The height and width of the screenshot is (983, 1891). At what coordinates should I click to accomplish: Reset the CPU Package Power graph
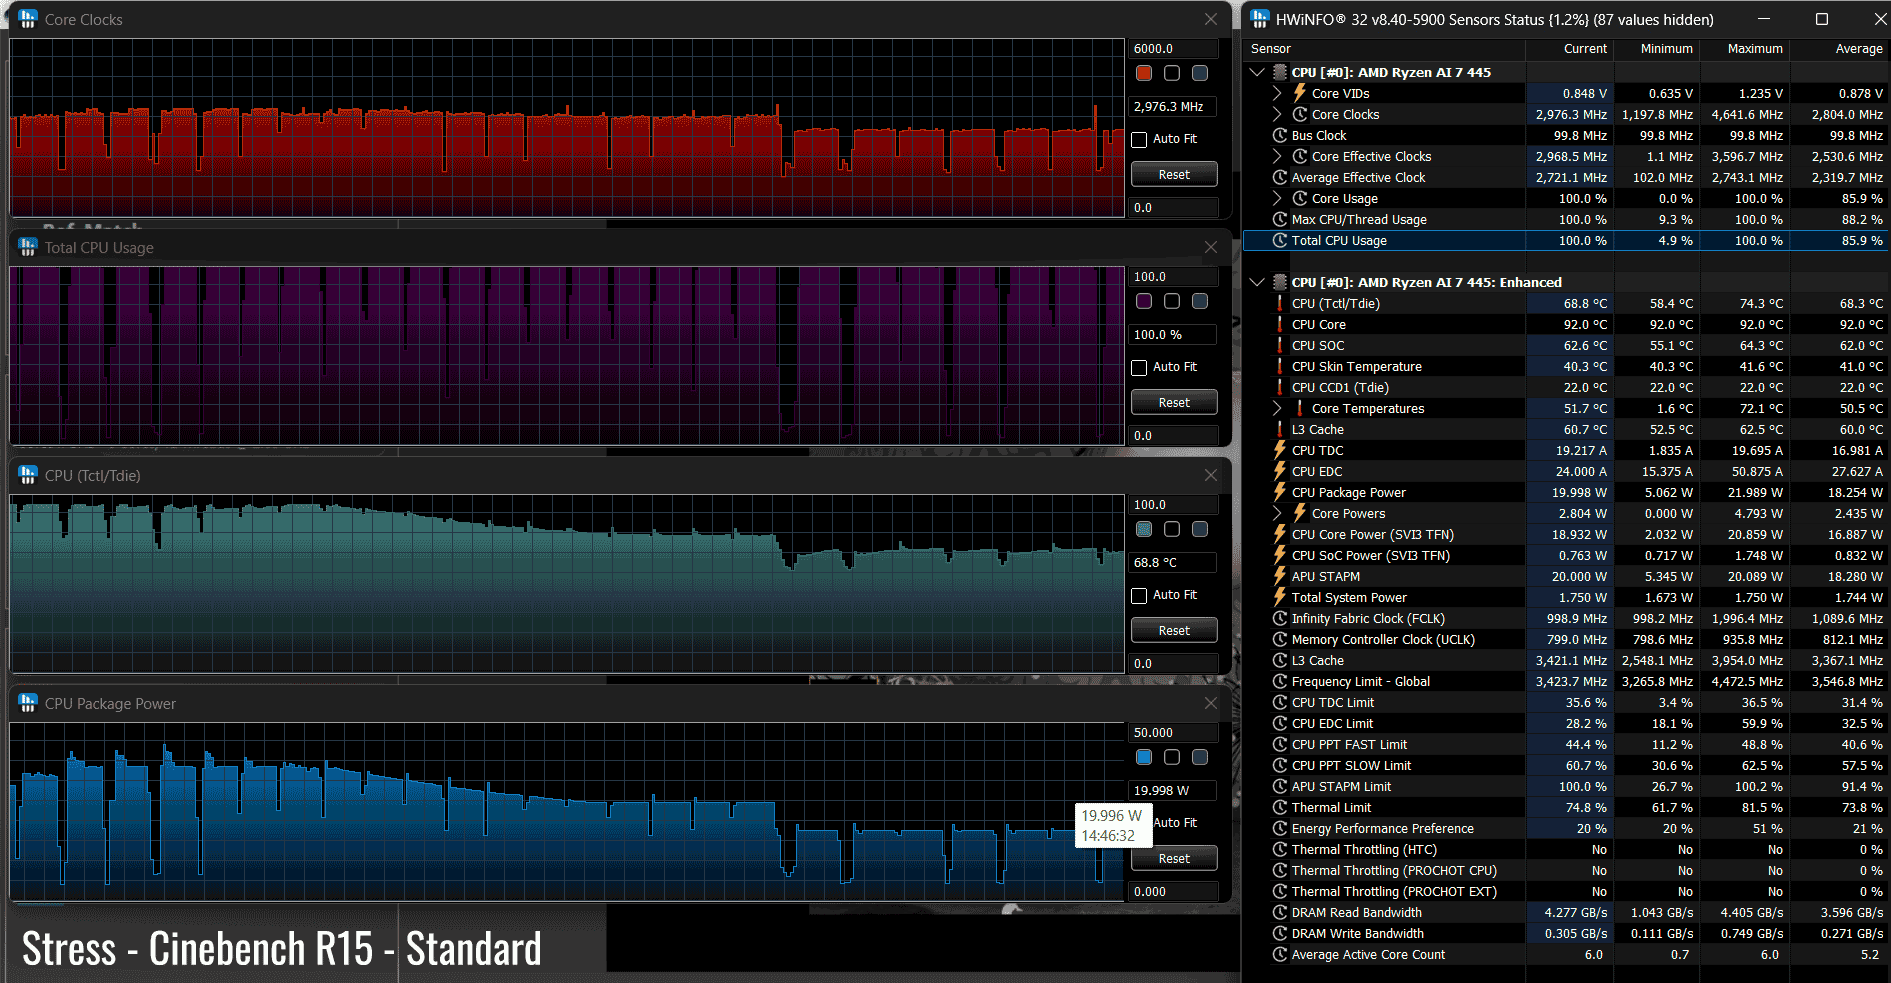point(1174,858)
